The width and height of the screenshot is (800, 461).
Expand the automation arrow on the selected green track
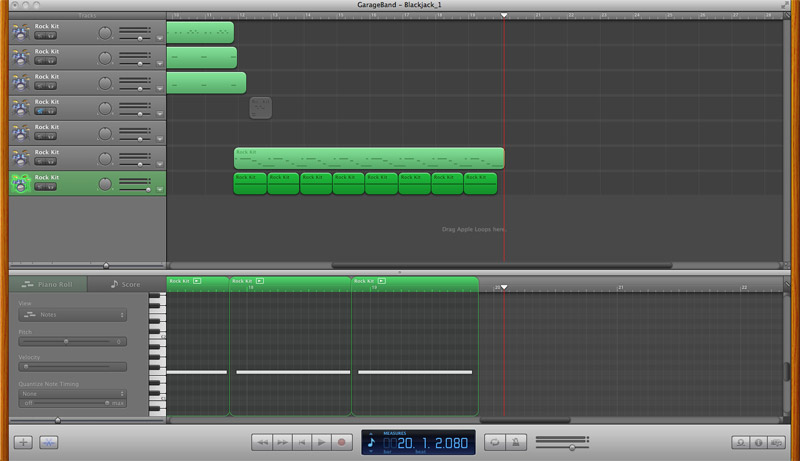tap(160, 189)
